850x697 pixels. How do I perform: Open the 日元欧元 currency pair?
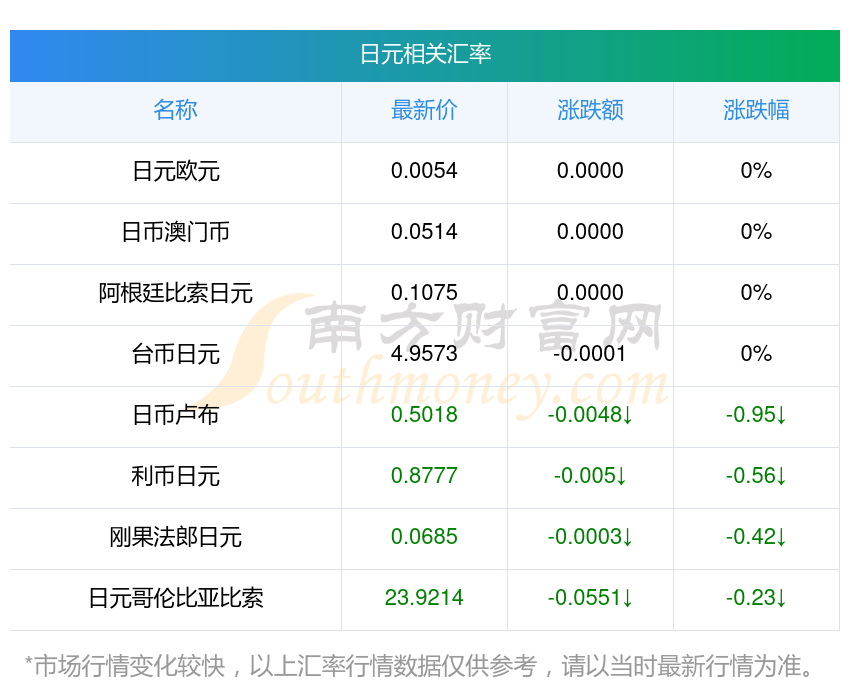(175, 171)
